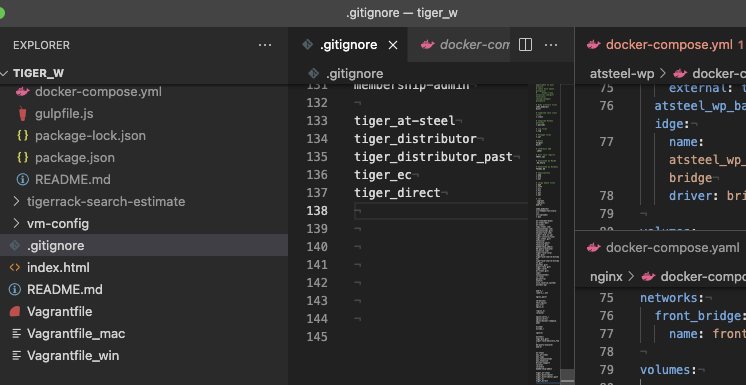This screenshot has height=385, width=746.
Task: Click the Vagrantfile red icon
Action: tap(15, 312)
